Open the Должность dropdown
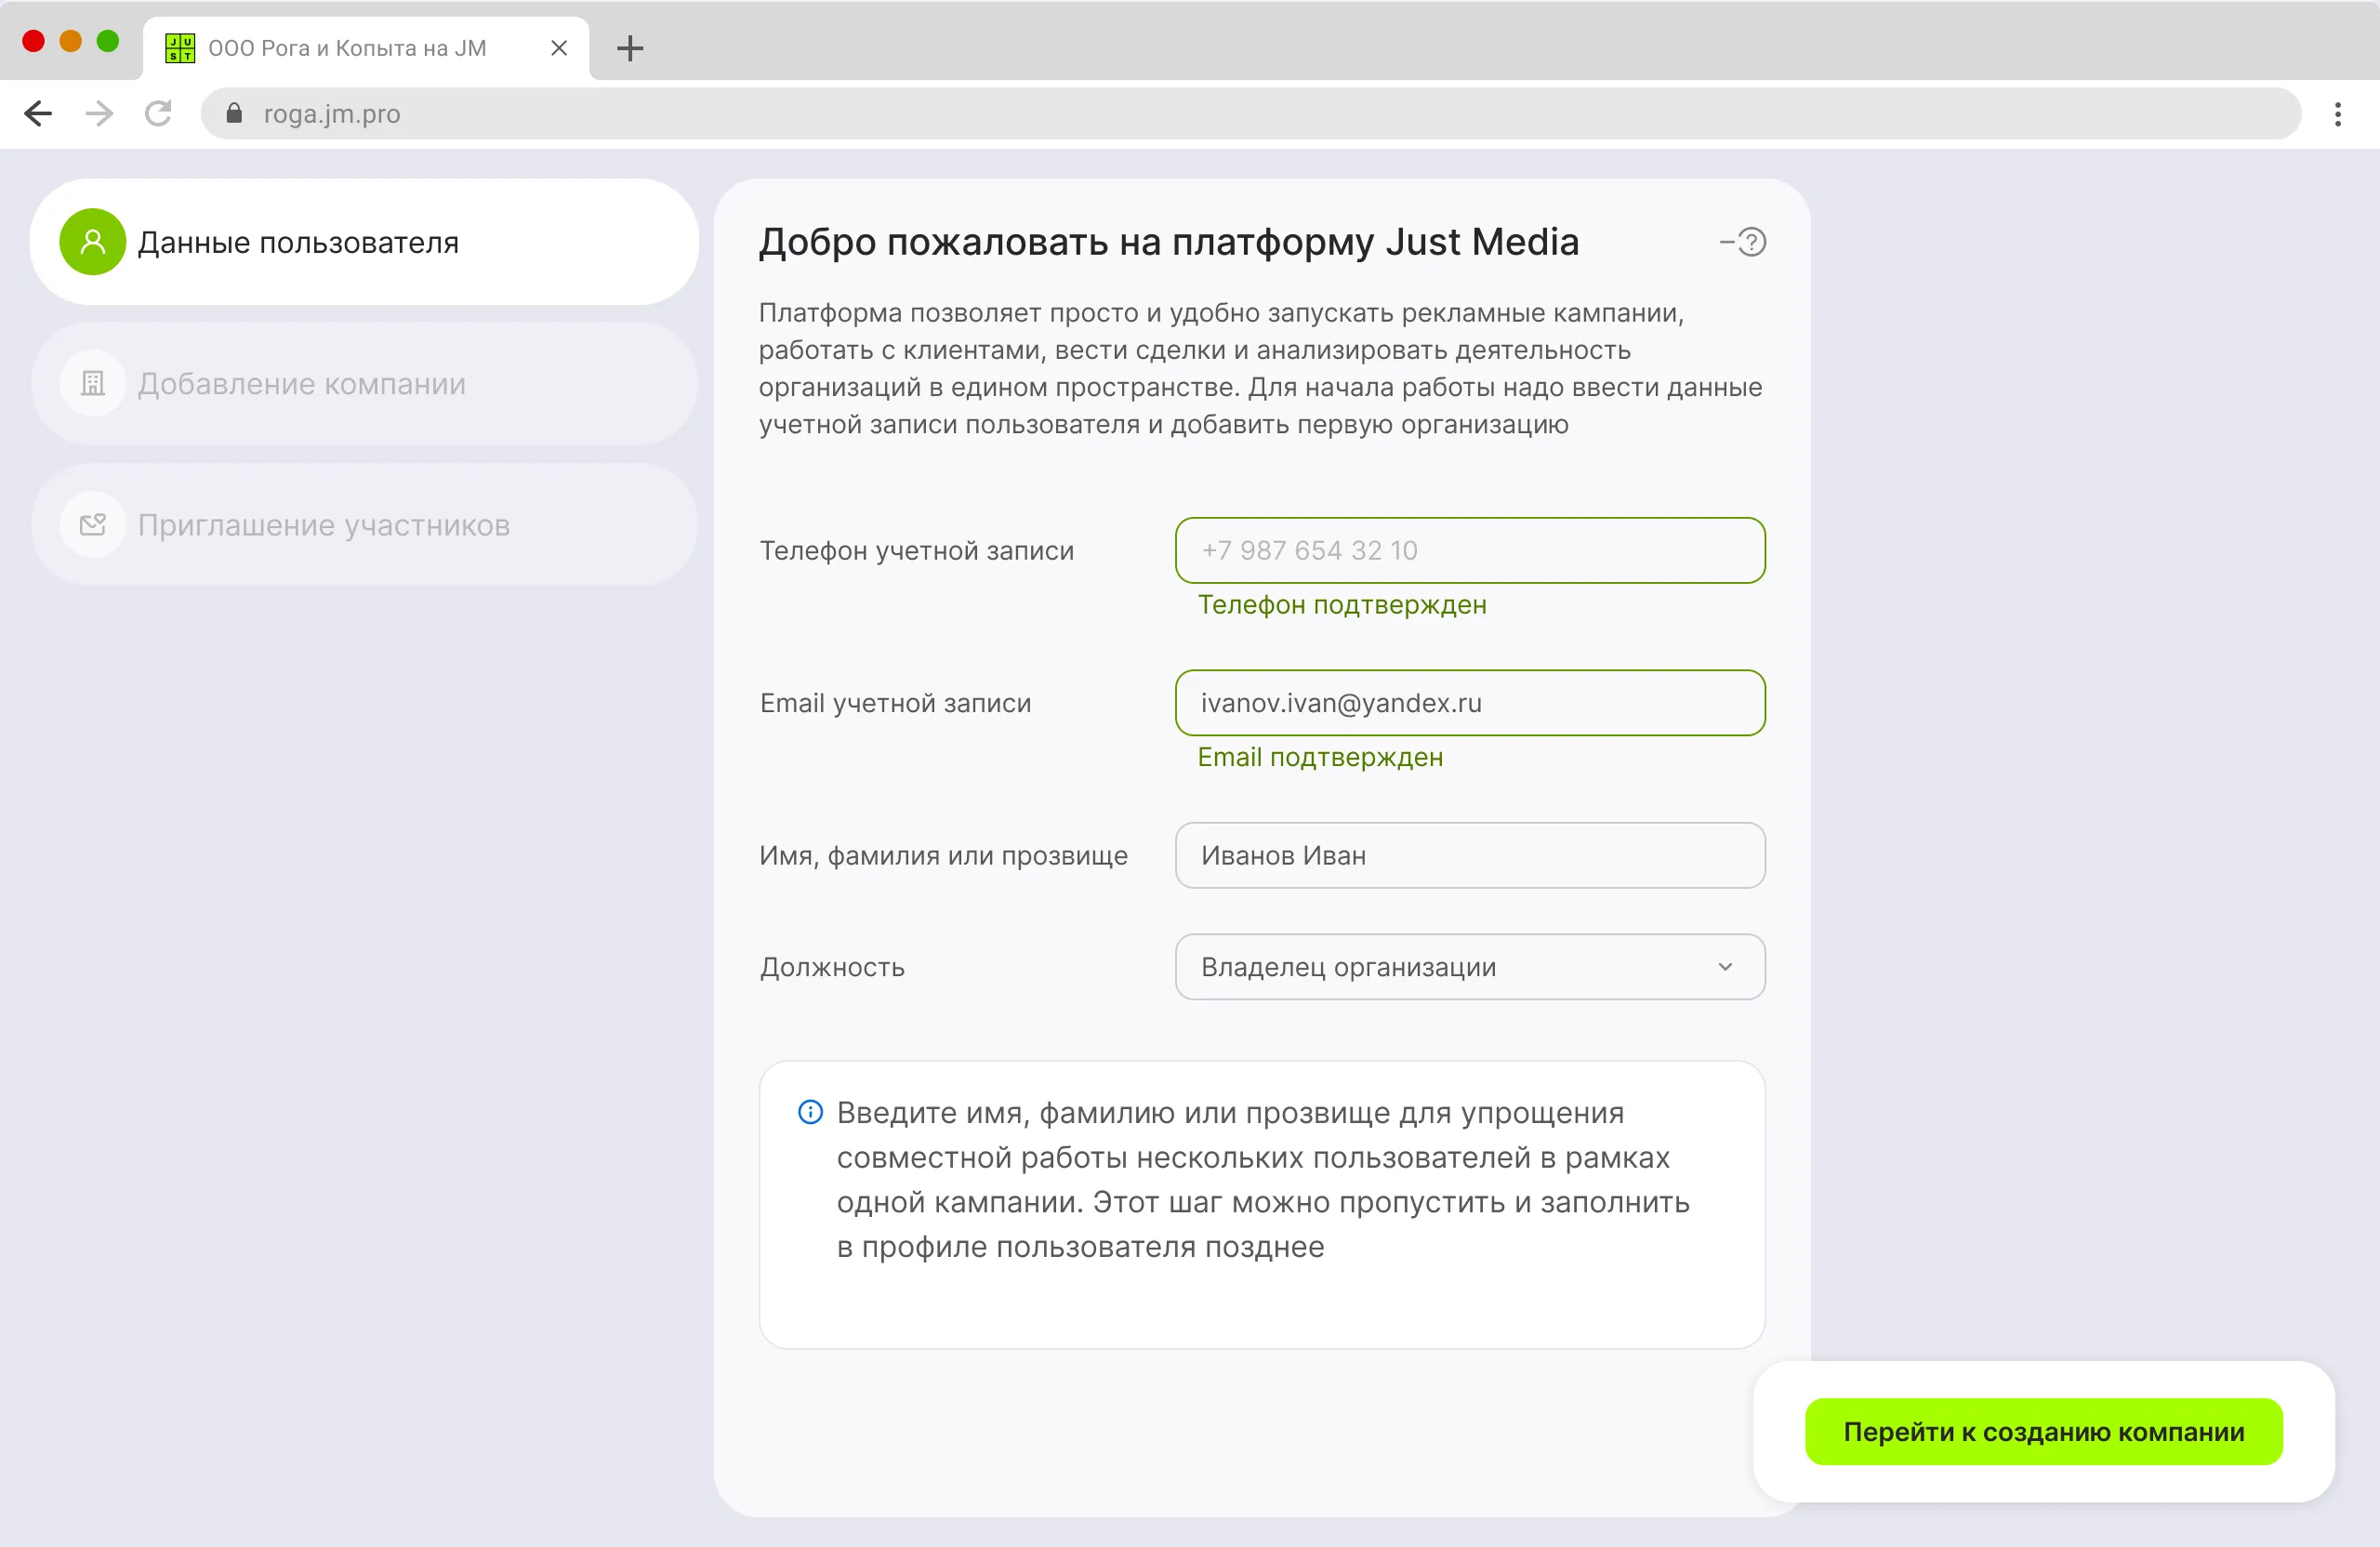The width and height of the screenshot is (2380, 1547). pos(1469,966)
